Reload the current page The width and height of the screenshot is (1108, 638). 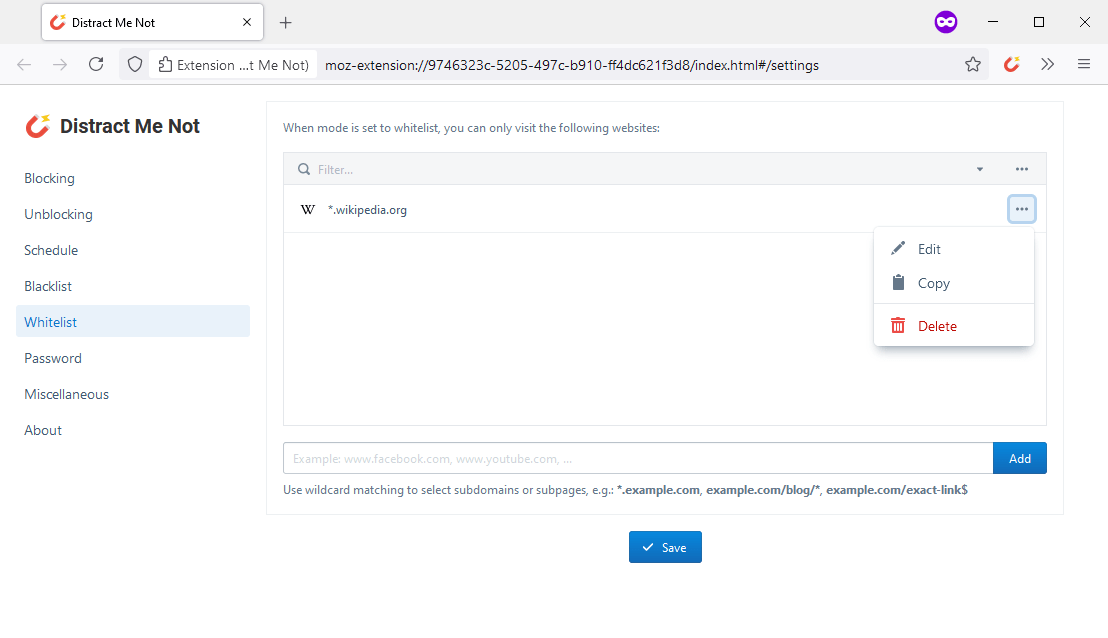[x=96, y=64]
